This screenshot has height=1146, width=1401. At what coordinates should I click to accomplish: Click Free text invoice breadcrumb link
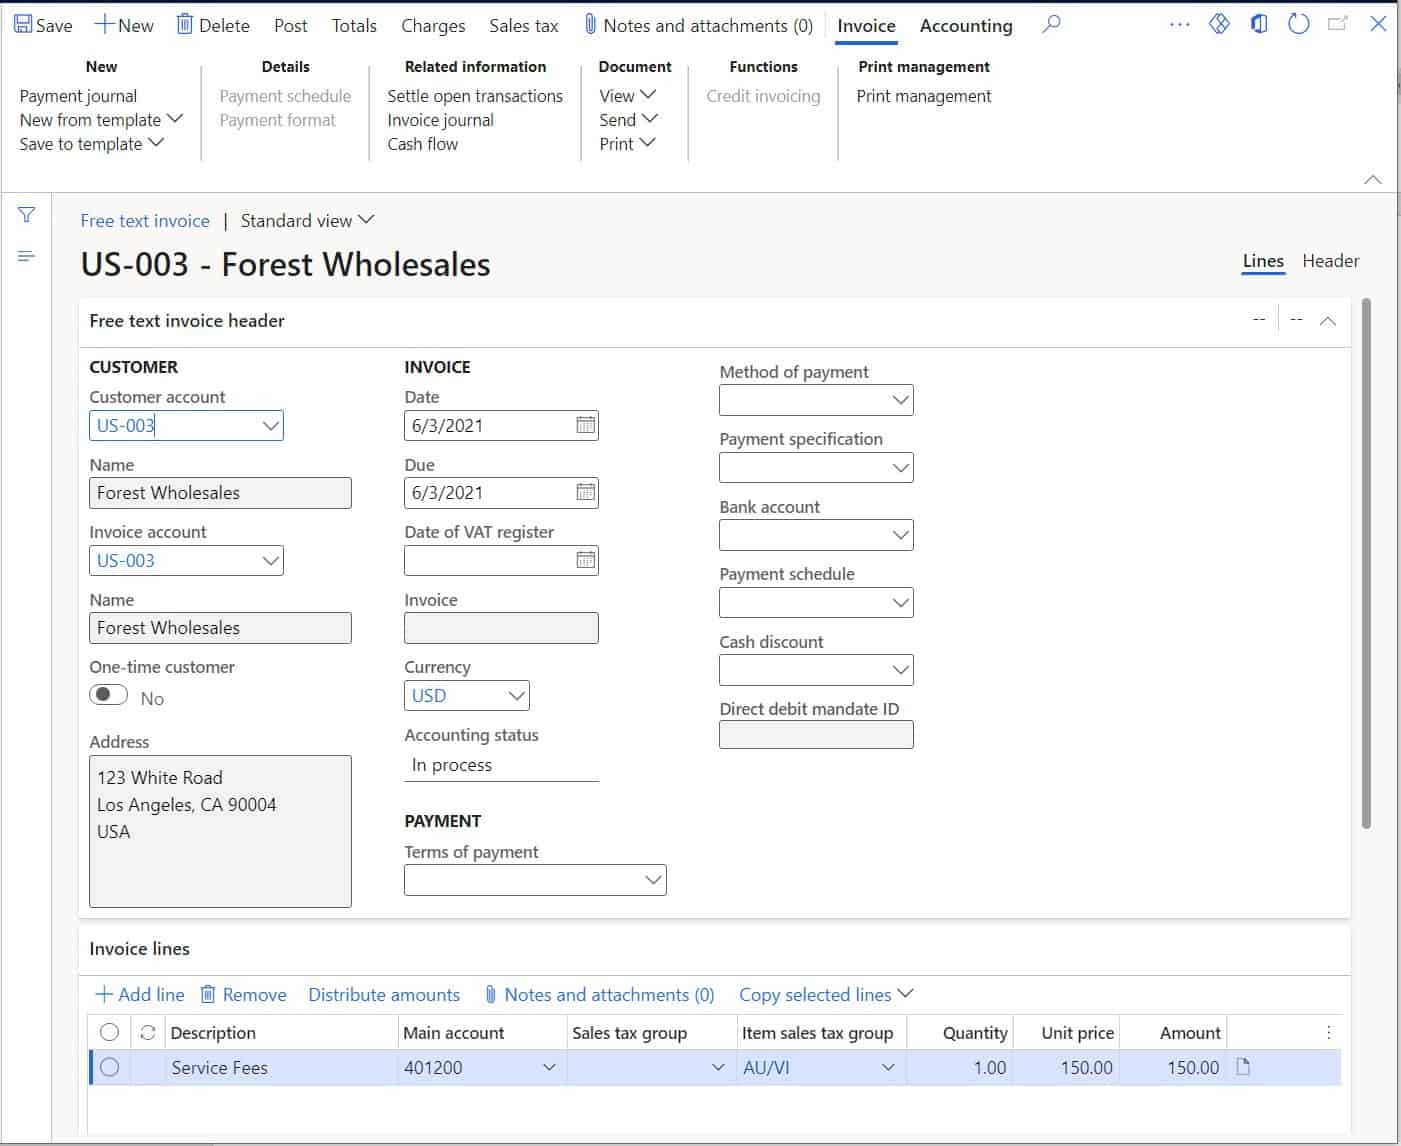point(145,220)
